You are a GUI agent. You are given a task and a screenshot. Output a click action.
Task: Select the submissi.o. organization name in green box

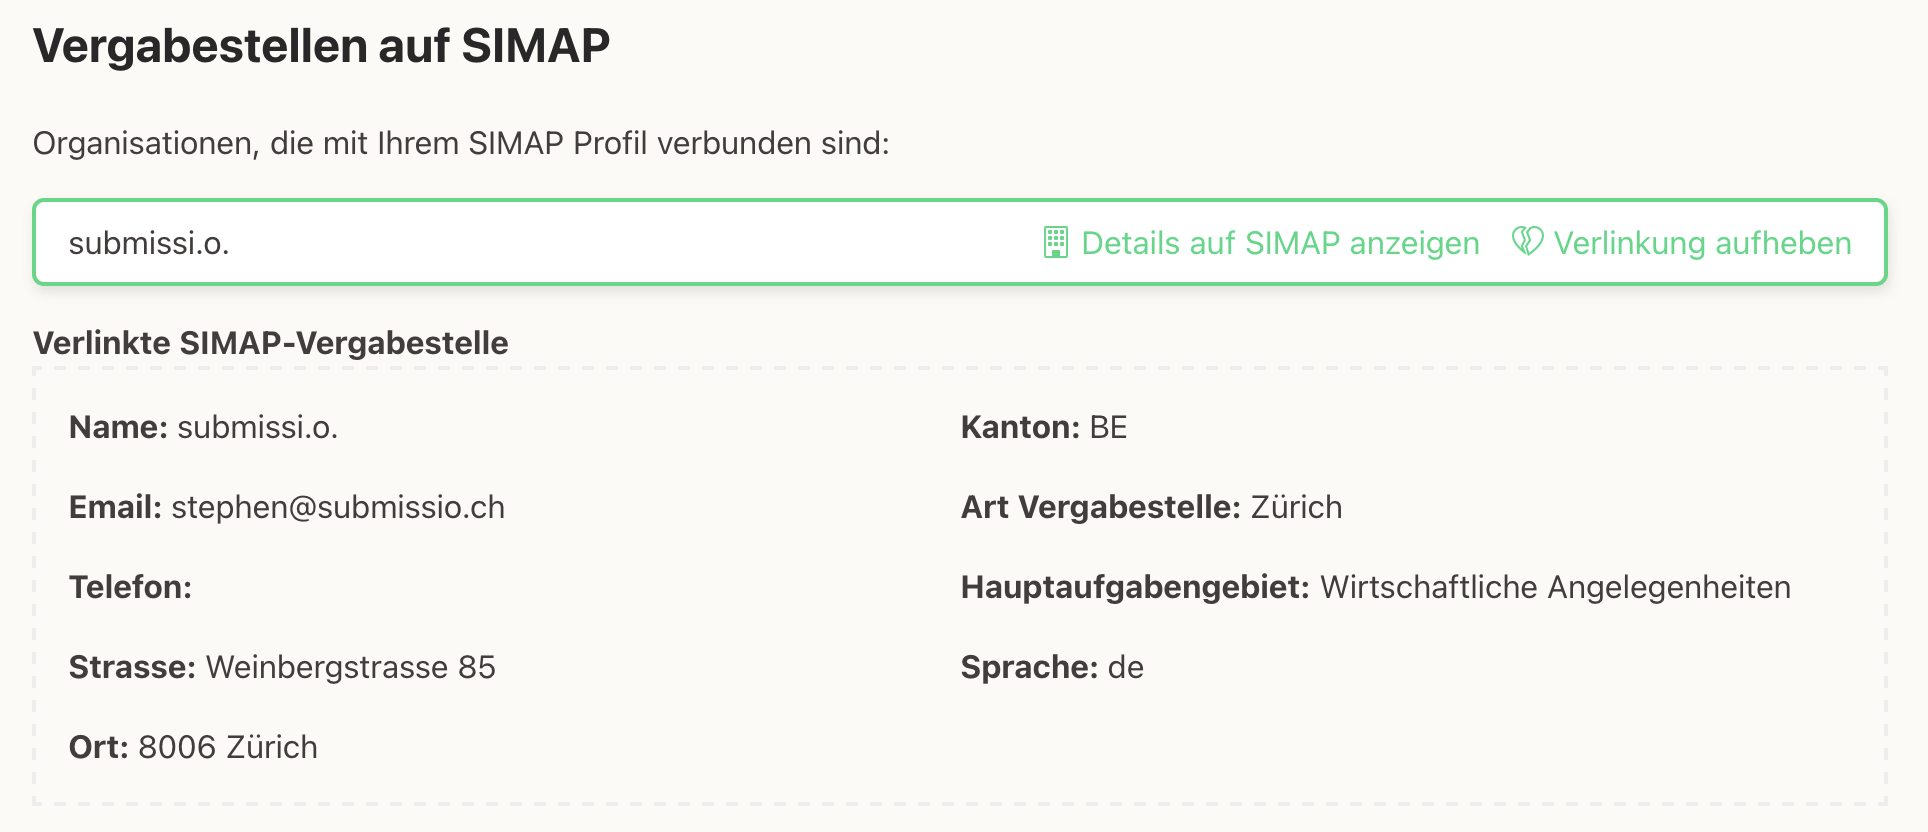click(149, 243)
